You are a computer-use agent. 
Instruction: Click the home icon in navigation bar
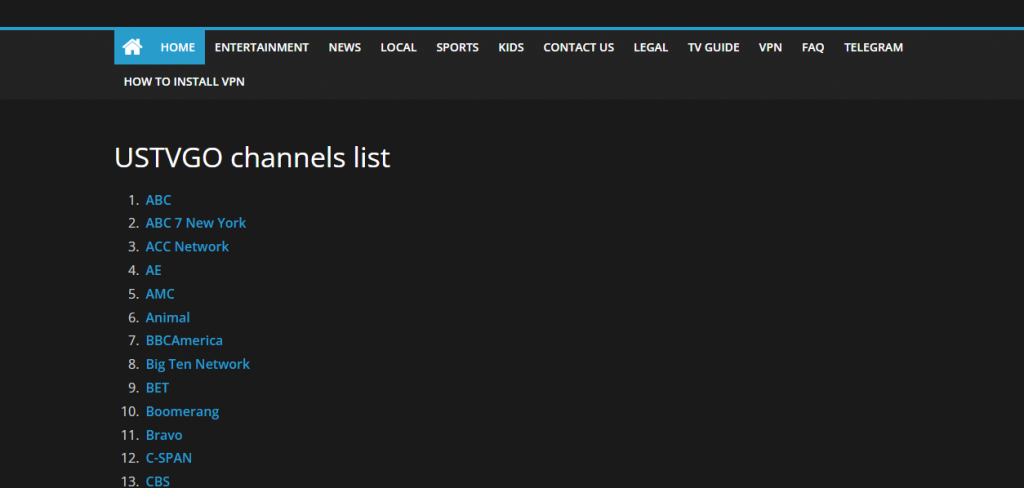point(132,47)
